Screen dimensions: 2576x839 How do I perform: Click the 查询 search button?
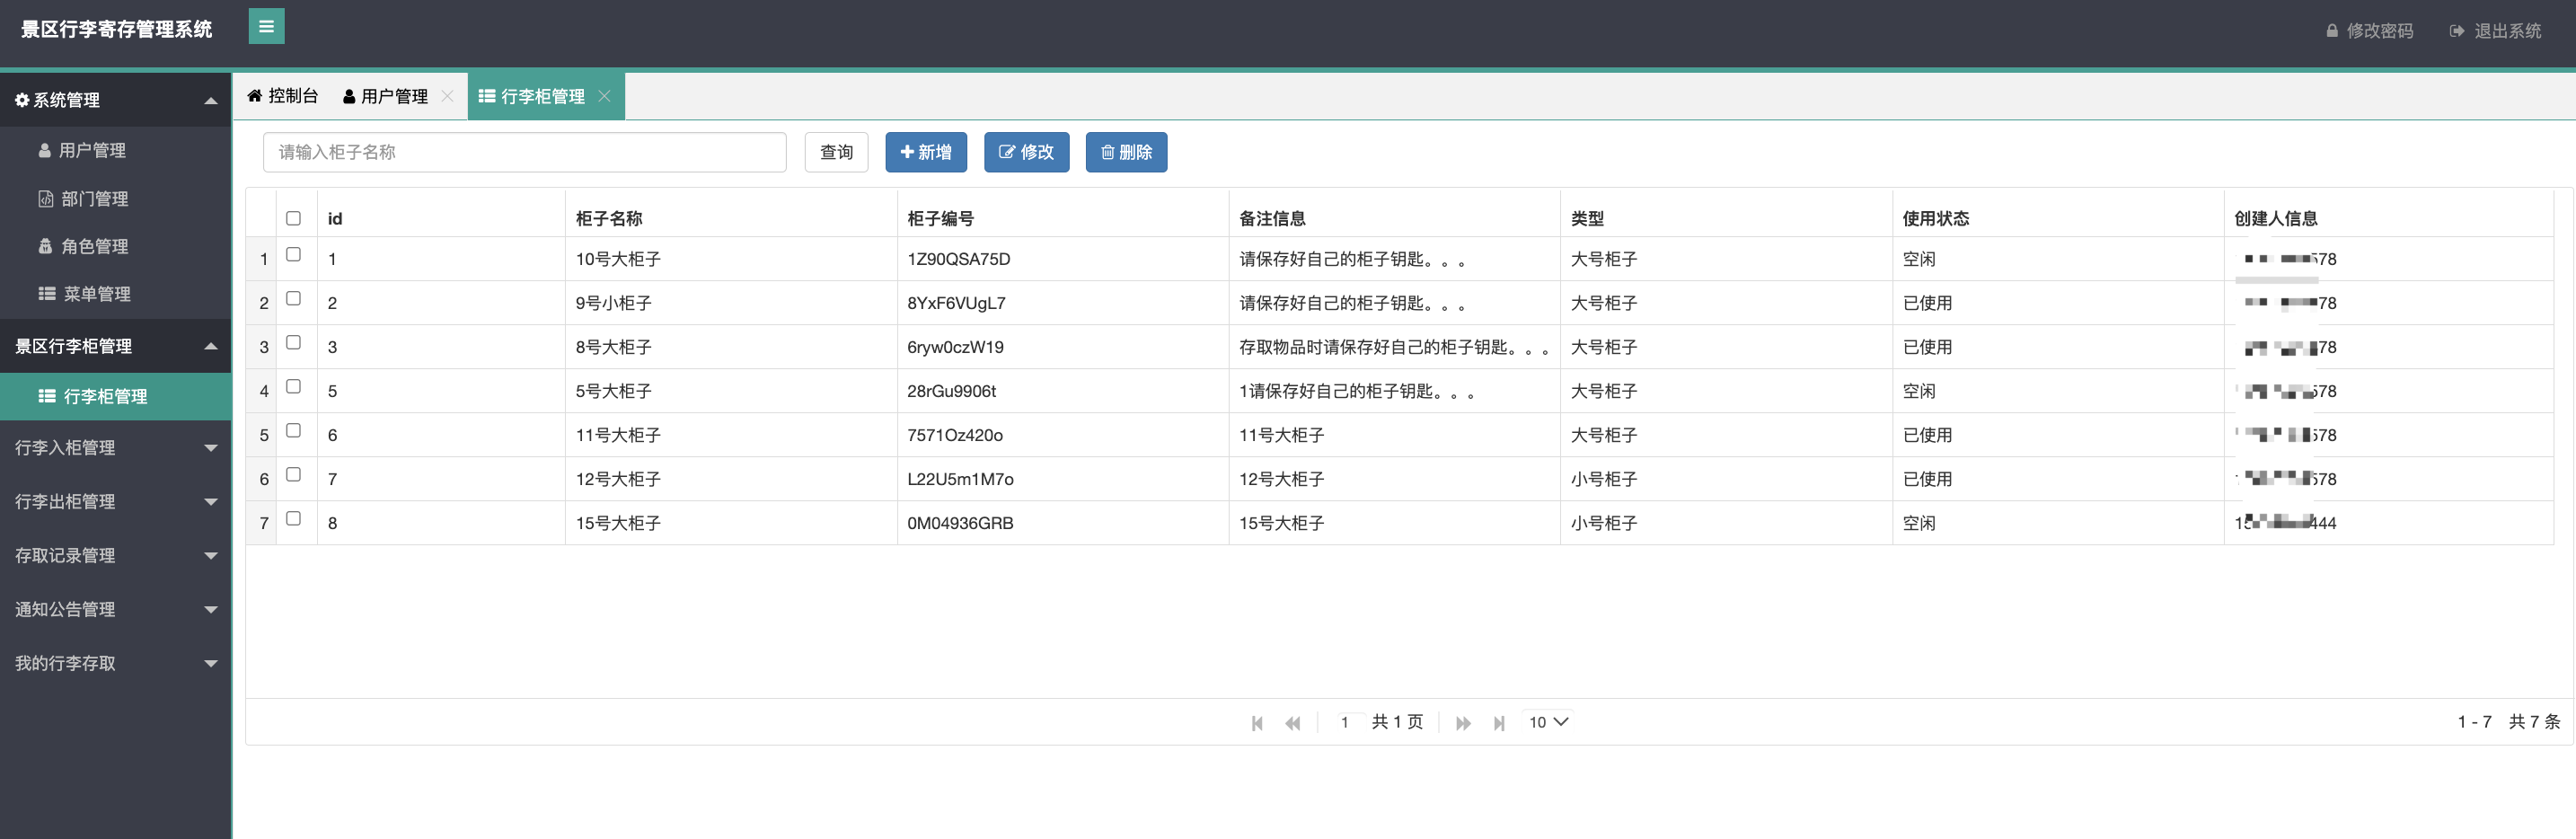[x=836, y=152]
